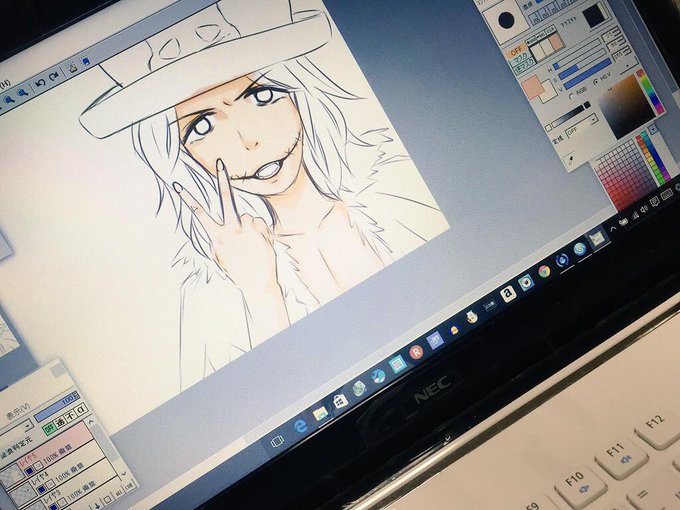Click the round brush tip preview
Image resolution: width=680 pixels, height=510 pixels.
point(506,20)
